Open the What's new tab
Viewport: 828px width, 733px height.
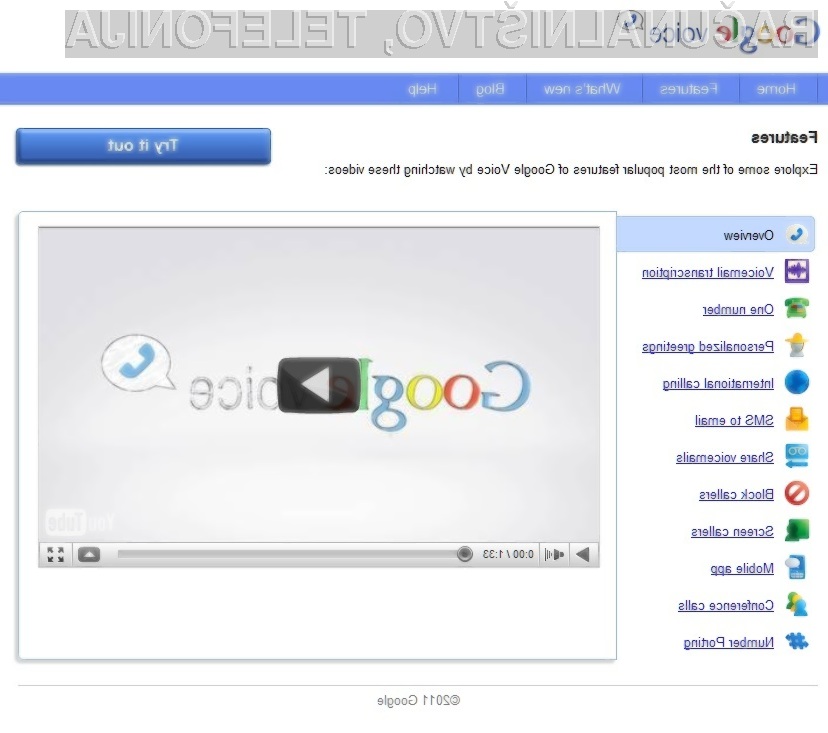(x=582, y=89)
